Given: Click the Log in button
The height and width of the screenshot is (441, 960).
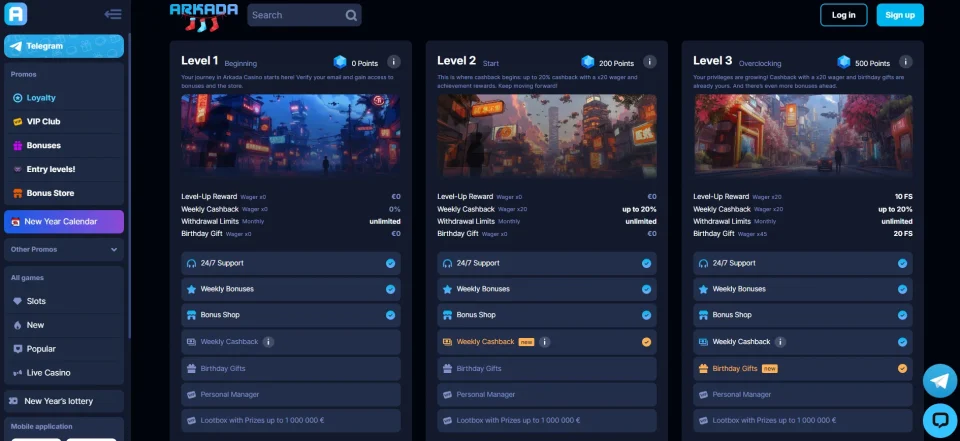Looking at the screenshot, I should point(844,15).
